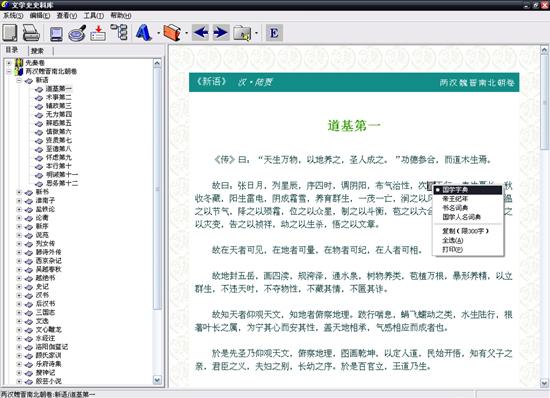Choose 国学人名词典 from the context menu
This screenshot has width=550, height=398.
[462, 217]
